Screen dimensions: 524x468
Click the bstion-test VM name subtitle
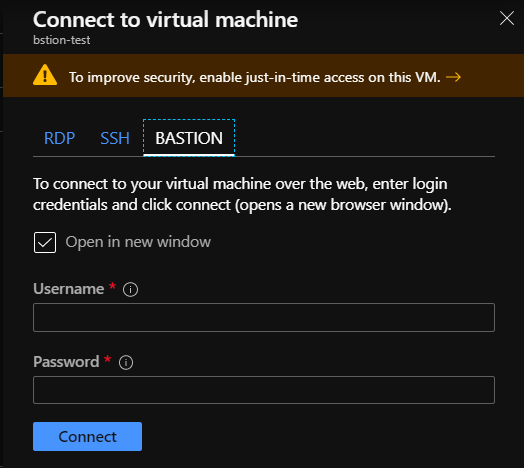click(61, 40)
